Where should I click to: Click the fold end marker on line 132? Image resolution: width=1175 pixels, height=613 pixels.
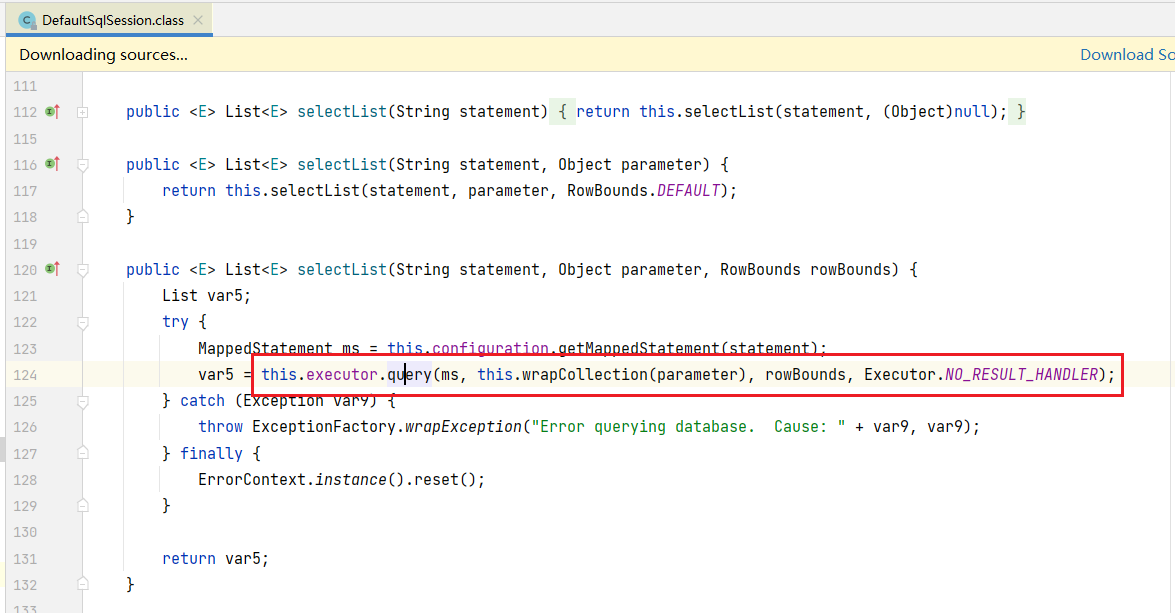[83, 584]
